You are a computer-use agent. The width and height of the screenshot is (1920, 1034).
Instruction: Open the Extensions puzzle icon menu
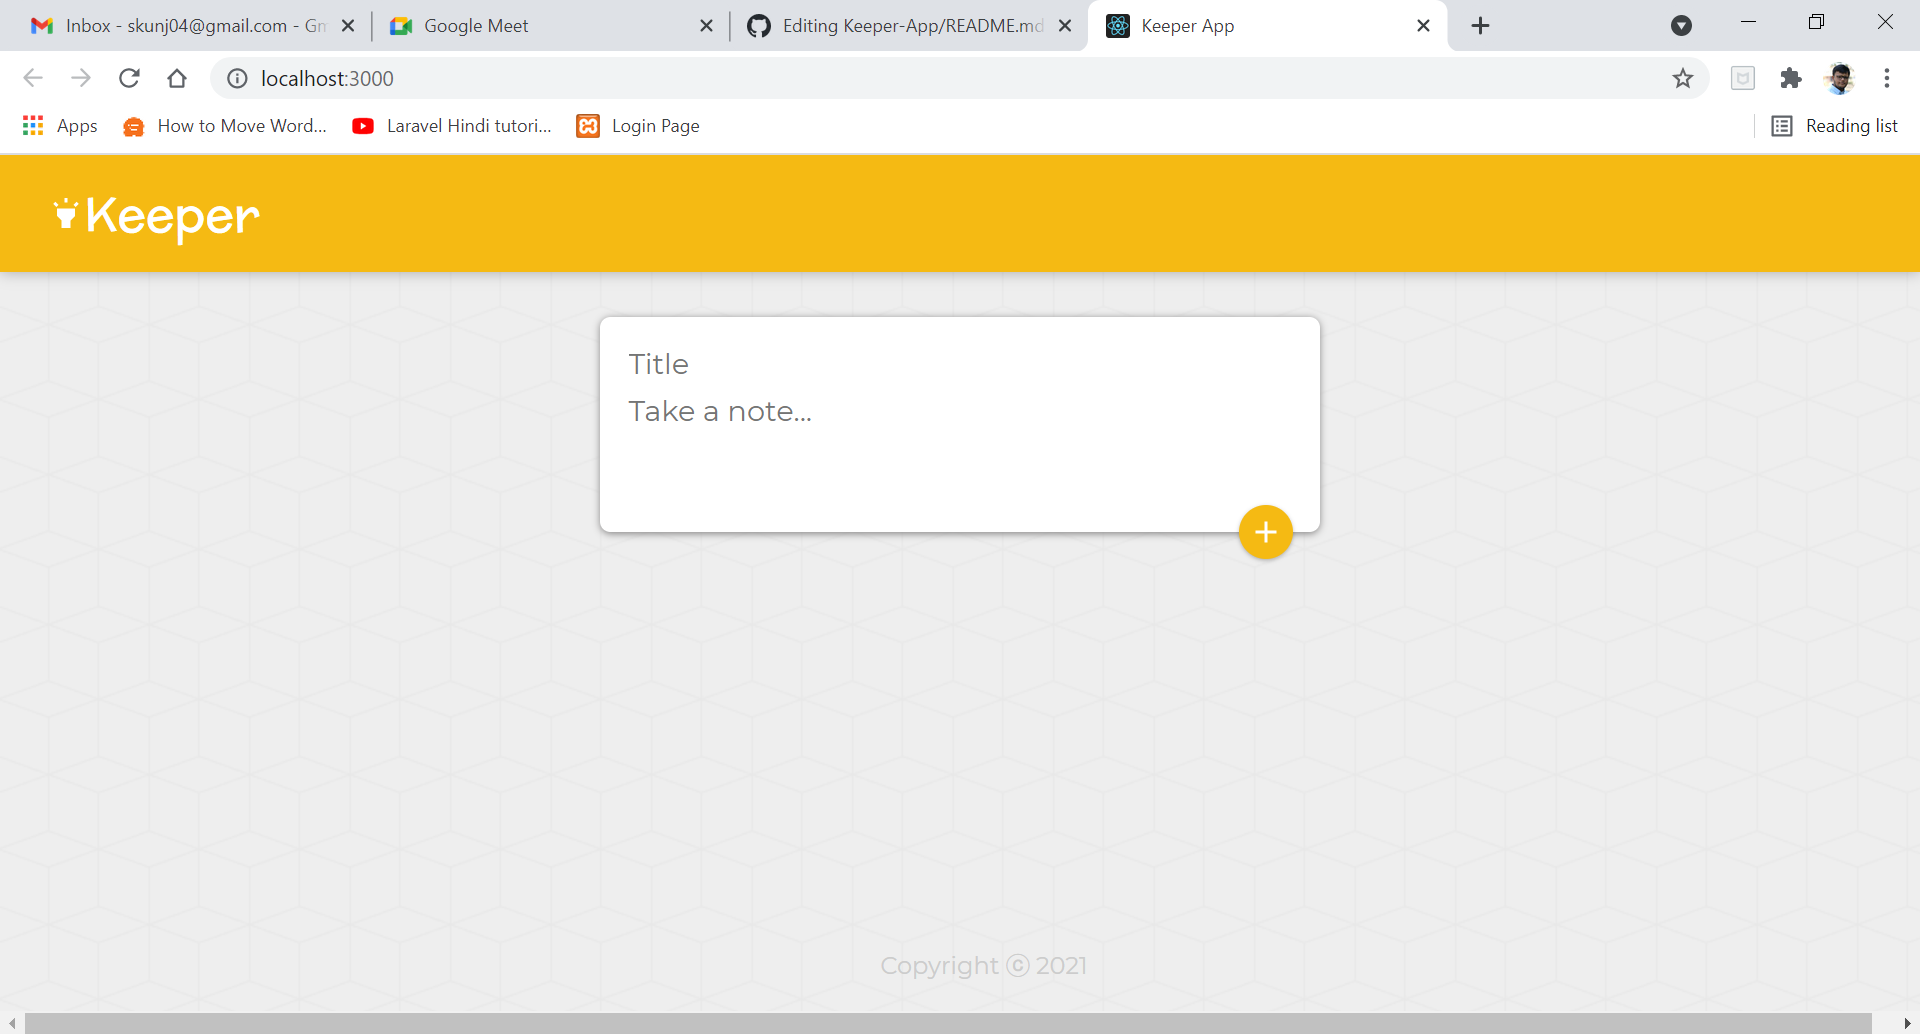1791,78
